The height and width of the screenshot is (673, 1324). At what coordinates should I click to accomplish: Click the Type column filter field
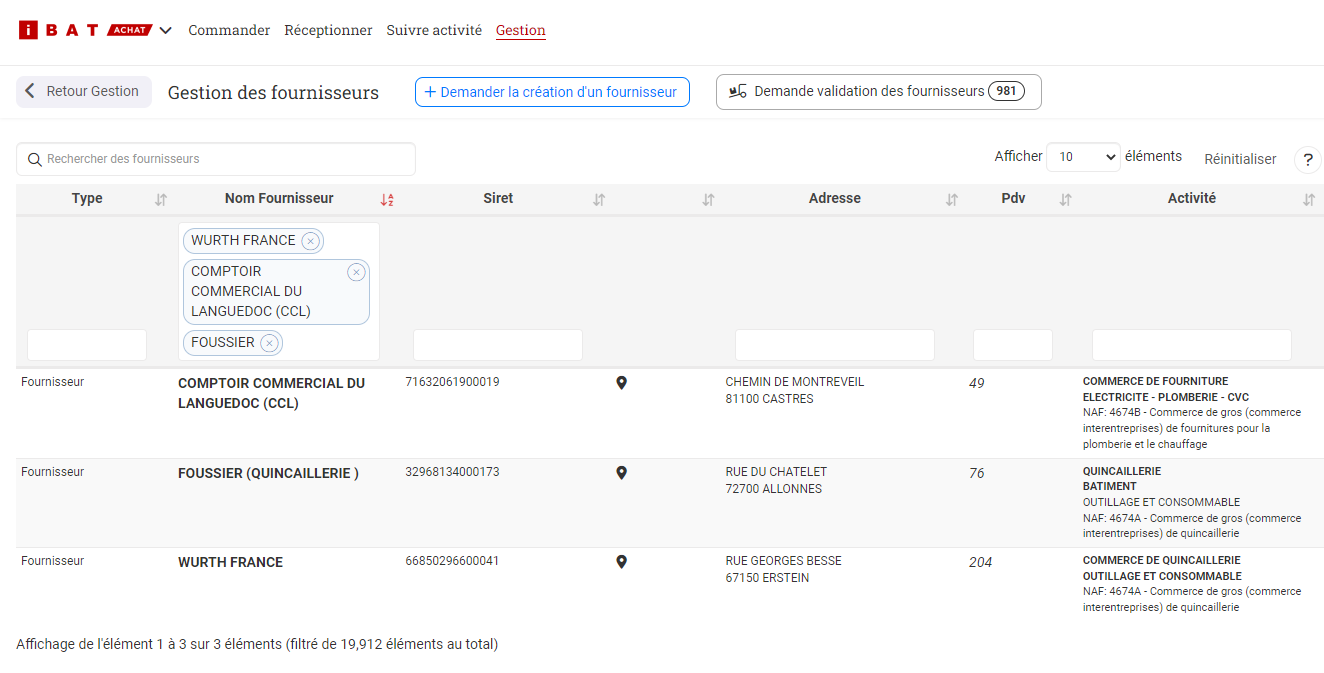pyautogui.click(x=87, y=345)
